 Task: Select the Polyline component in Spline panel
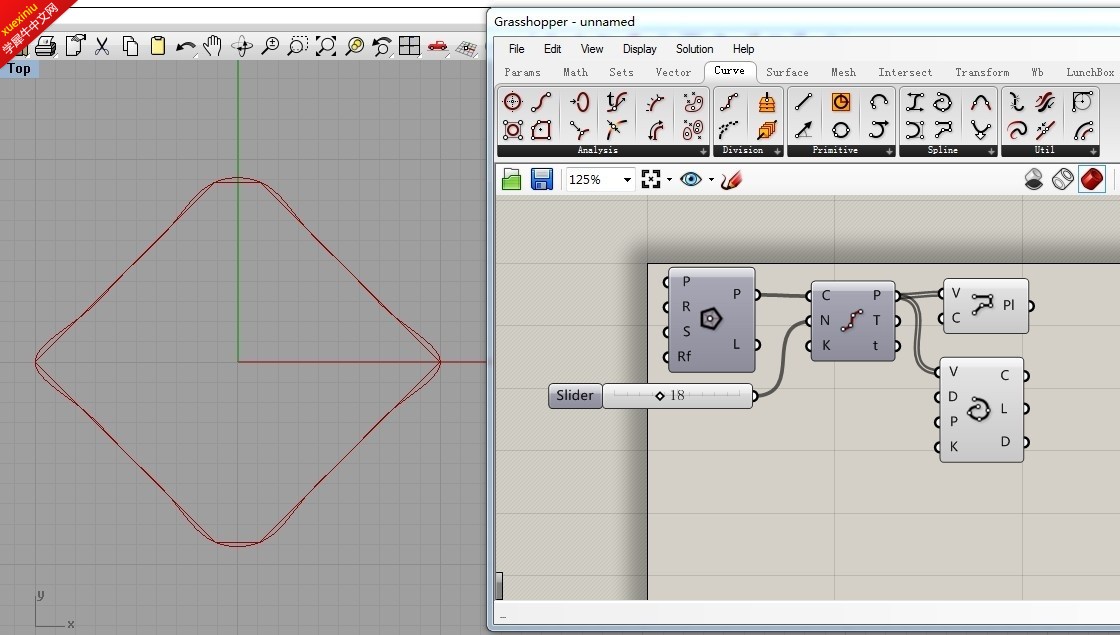(x=944, y=129)
